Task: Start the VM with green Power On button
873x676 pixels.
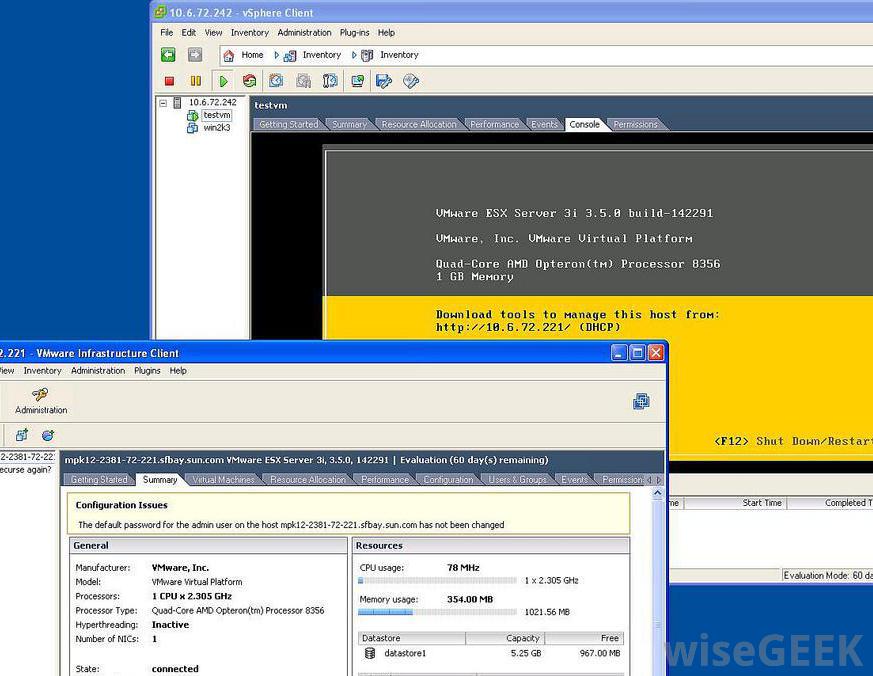Action: point(223,81)
